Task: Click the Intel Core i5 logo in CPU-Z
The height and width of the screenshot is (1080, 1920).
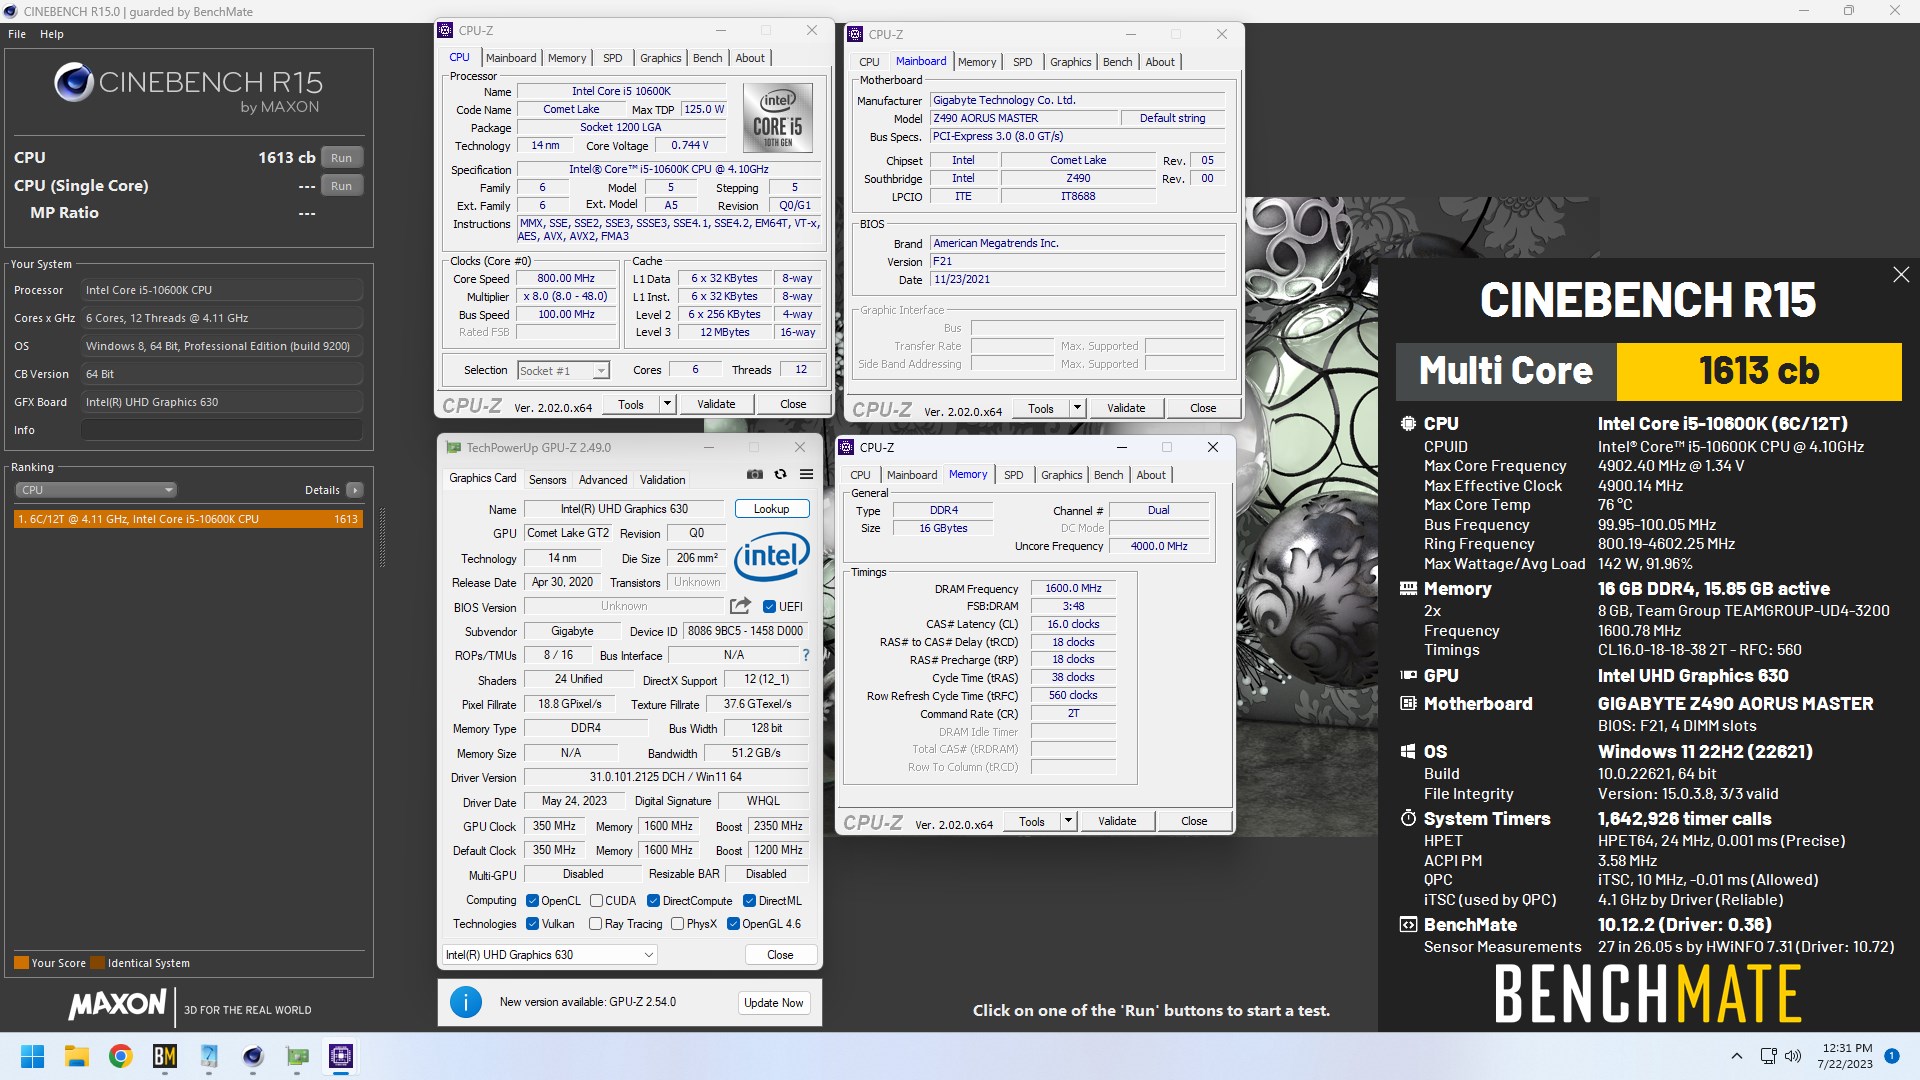Action: (x=777, y=118)
